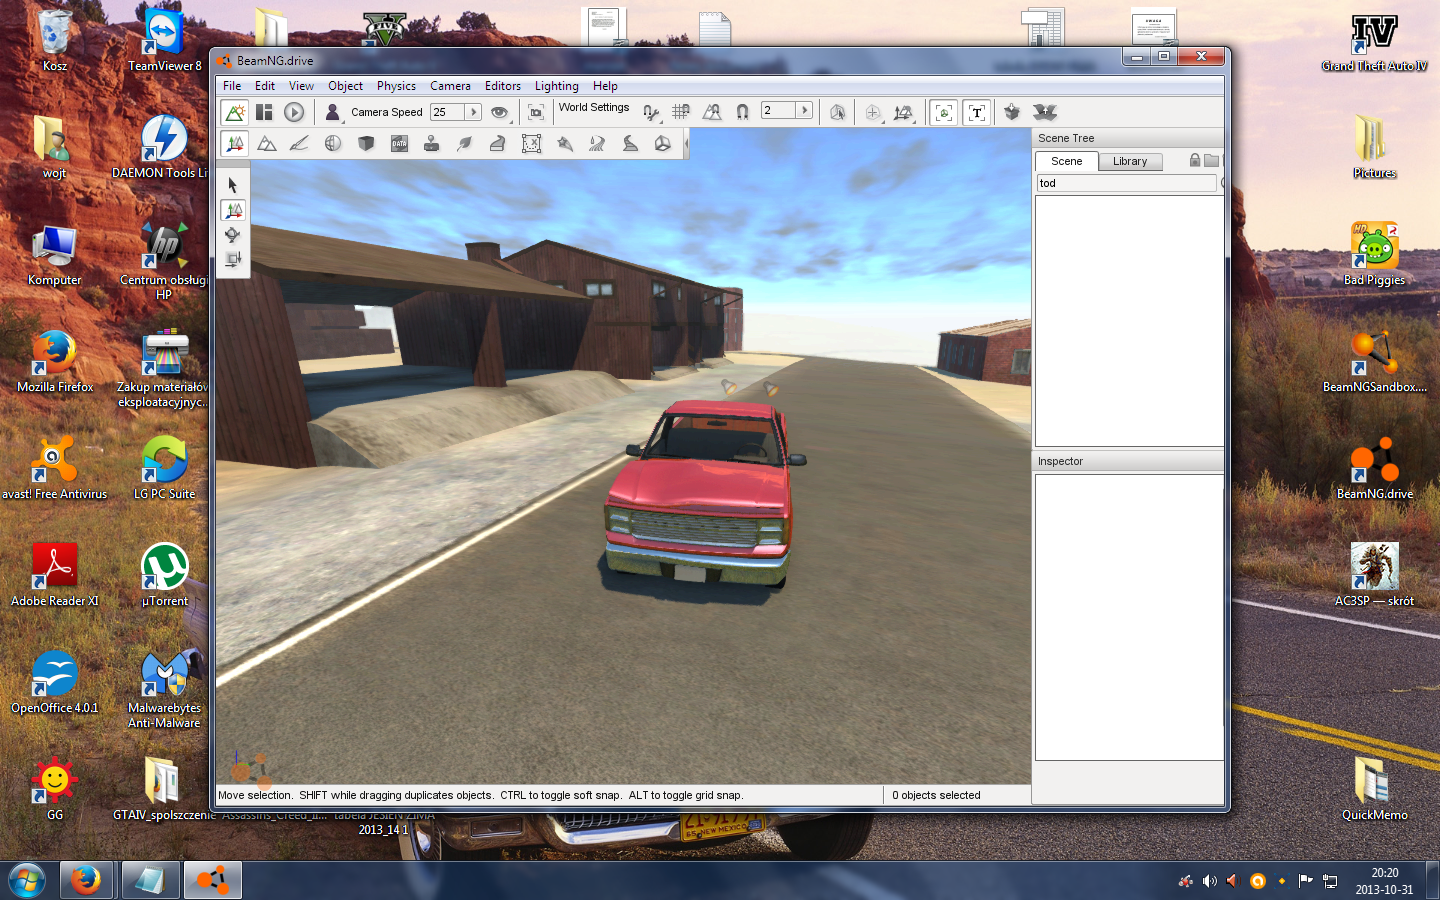Open the Camera menu
Image resolution: width=1440 pixels, height=900 pixels.
pyautogui.click(x=450, y=86)
